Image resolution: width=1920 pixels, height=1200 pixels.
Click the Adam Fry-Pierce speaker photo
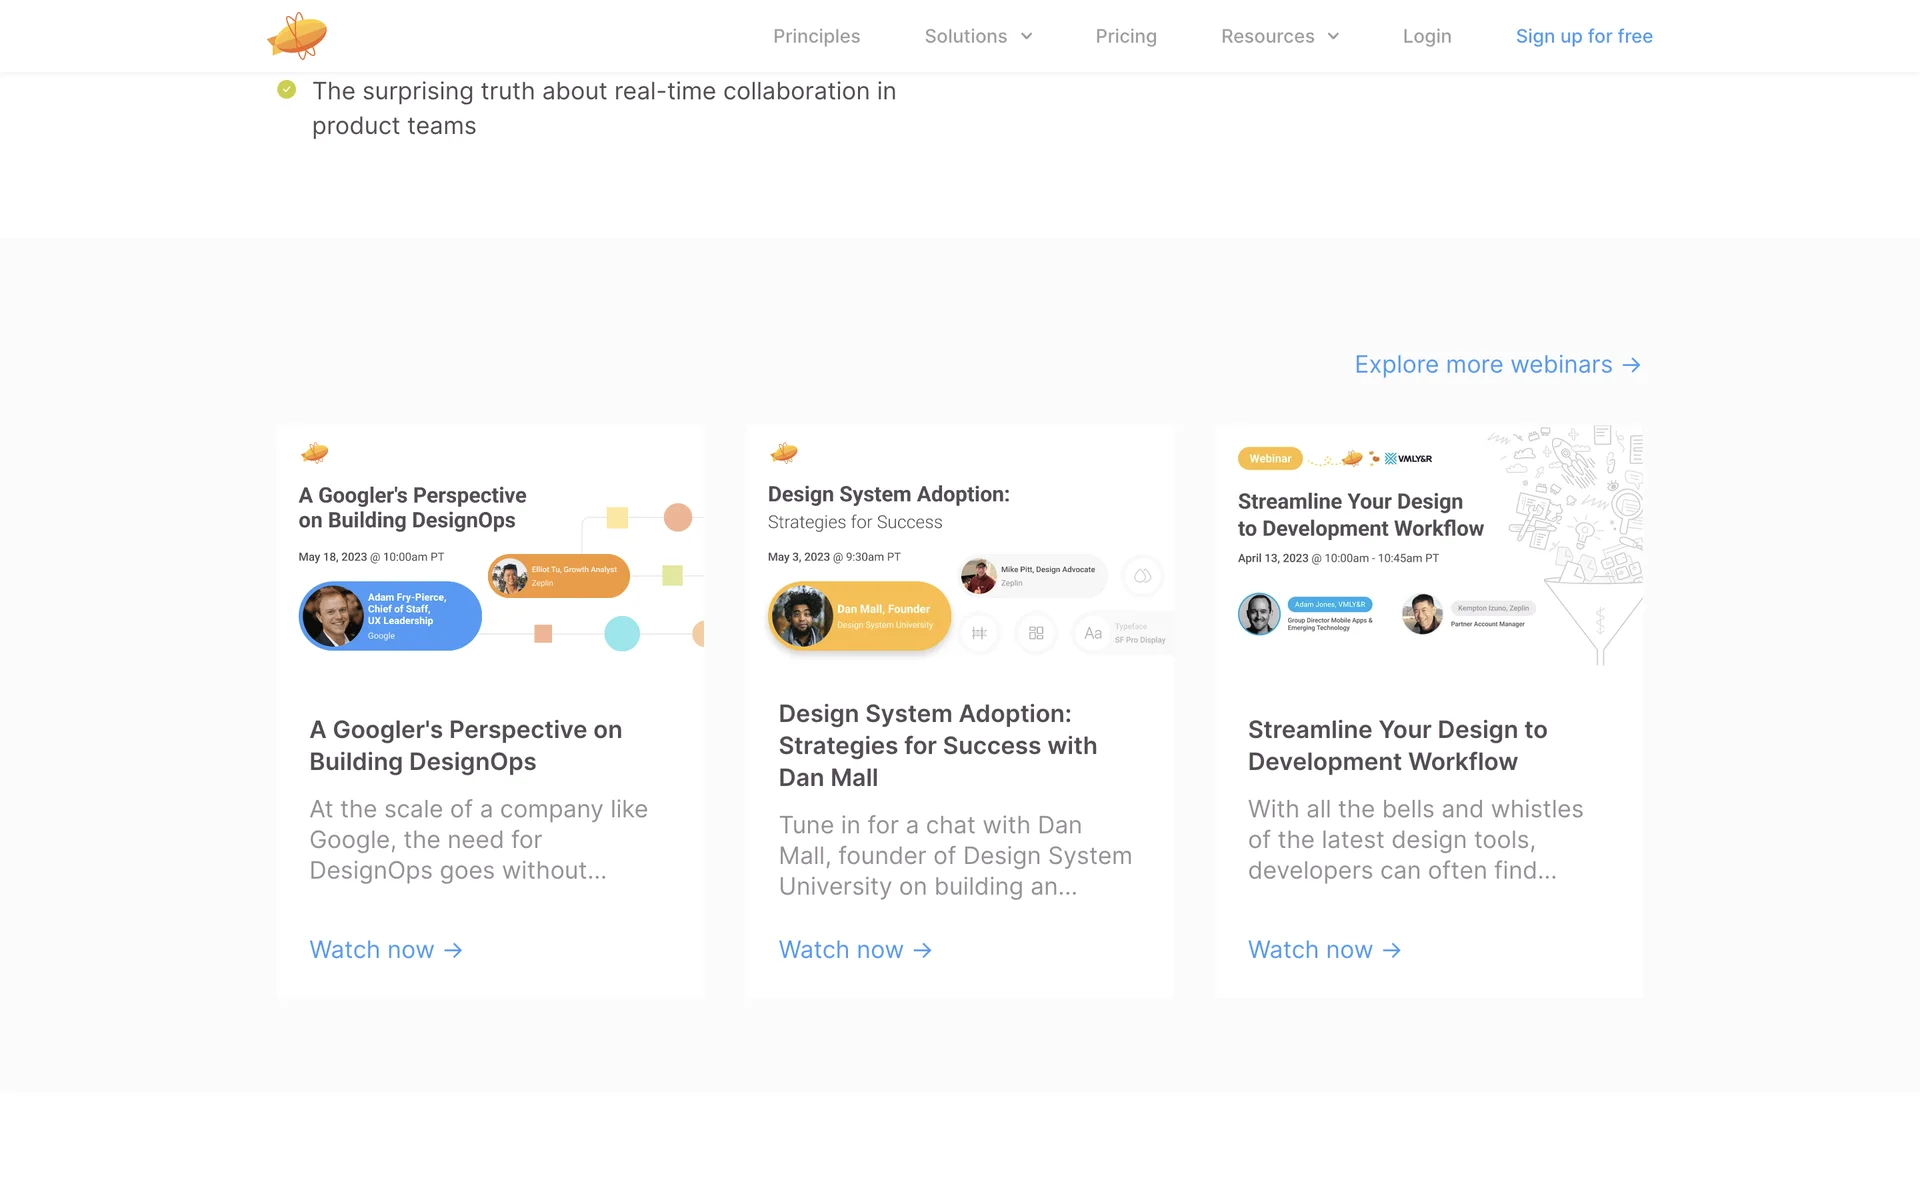333,616
